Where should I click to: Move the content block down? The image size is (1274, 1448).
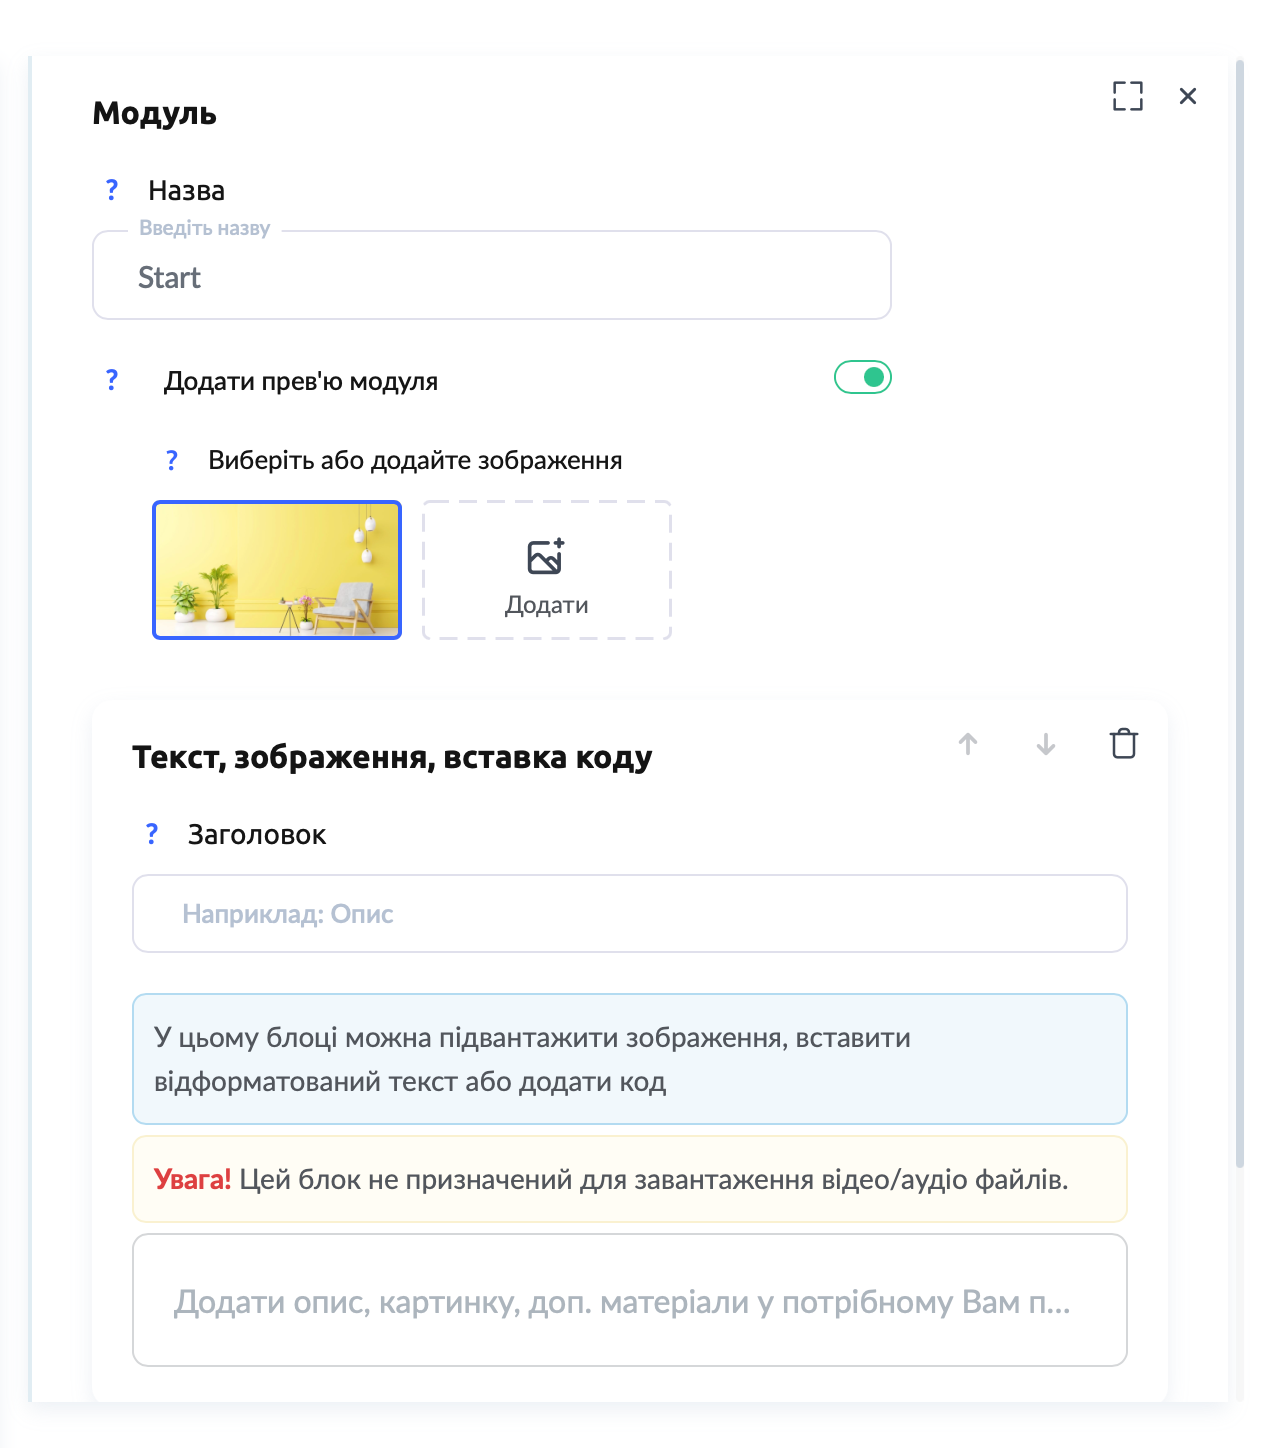point(1046,744)
